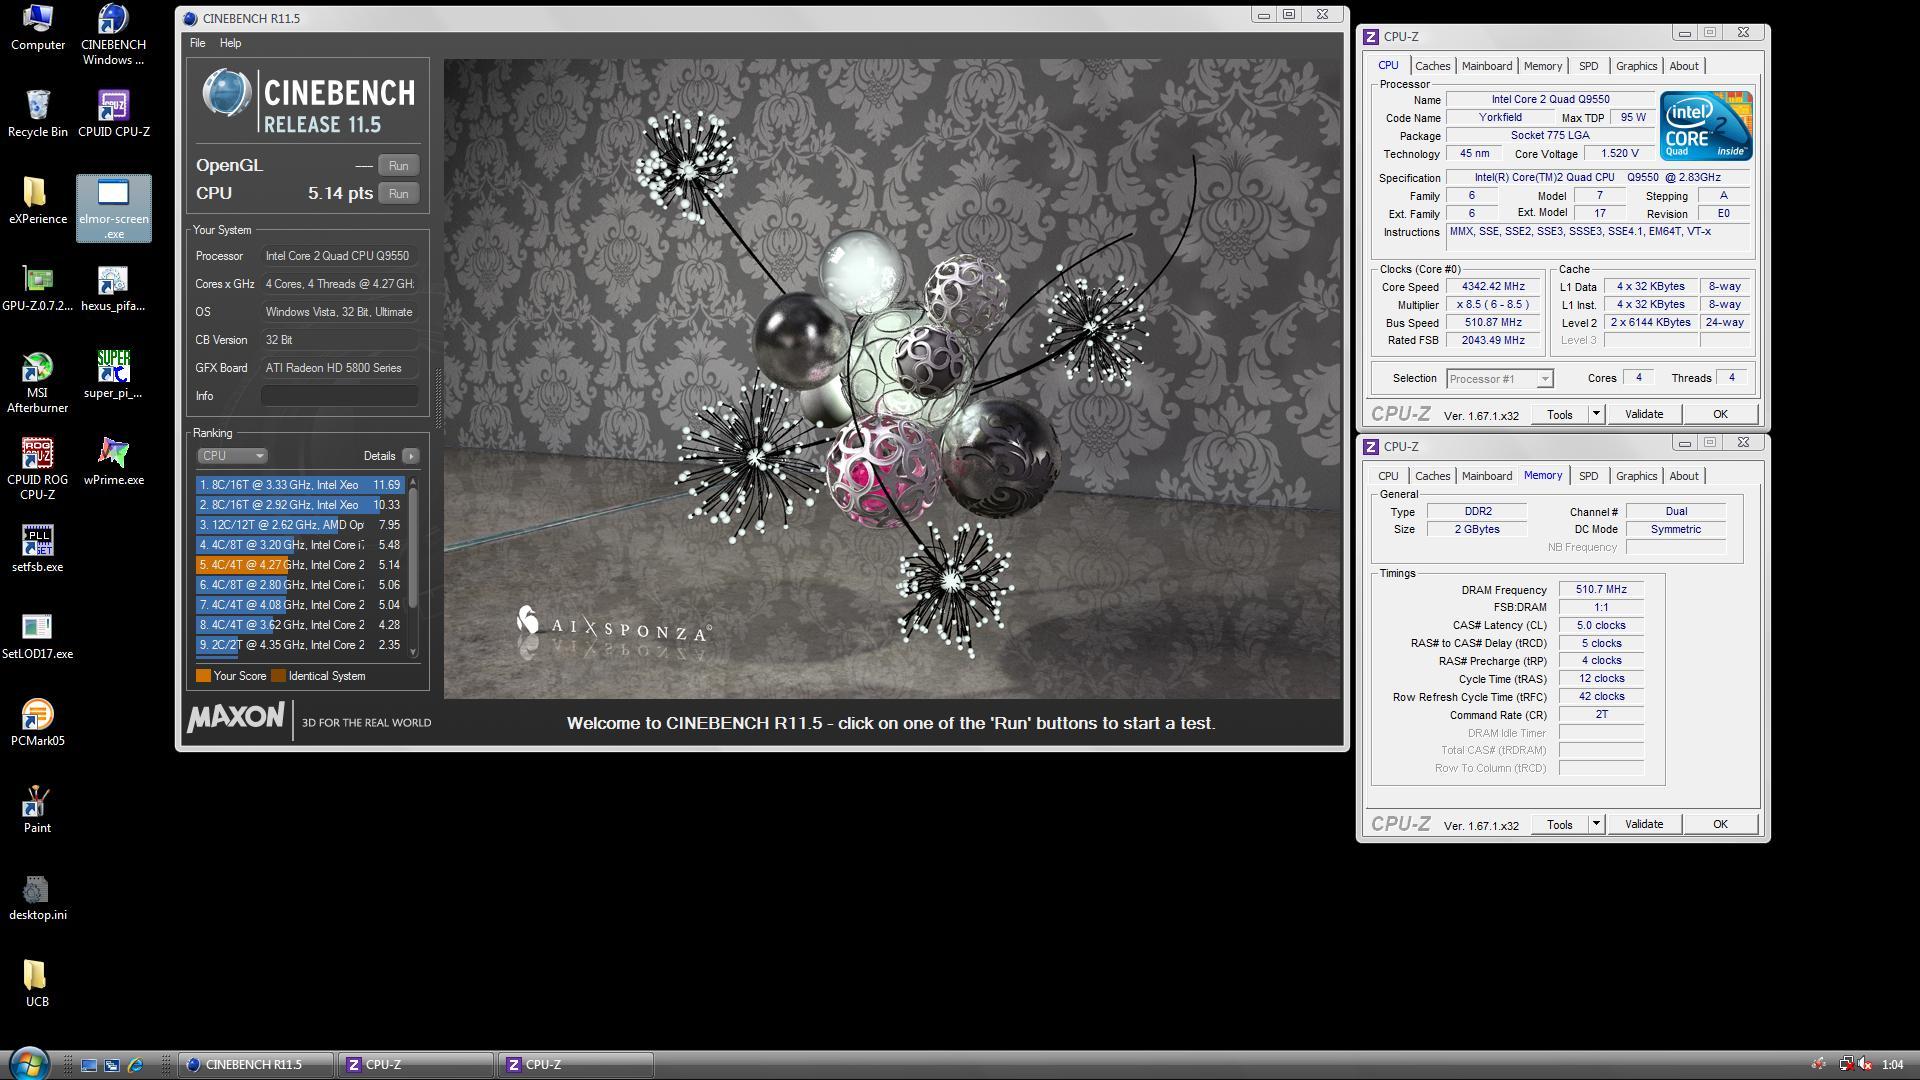The image size is (1920, 1080).
Task: Expand Tools dropdown arrow in upper CPU-Z window
Action: (1596, 414)
